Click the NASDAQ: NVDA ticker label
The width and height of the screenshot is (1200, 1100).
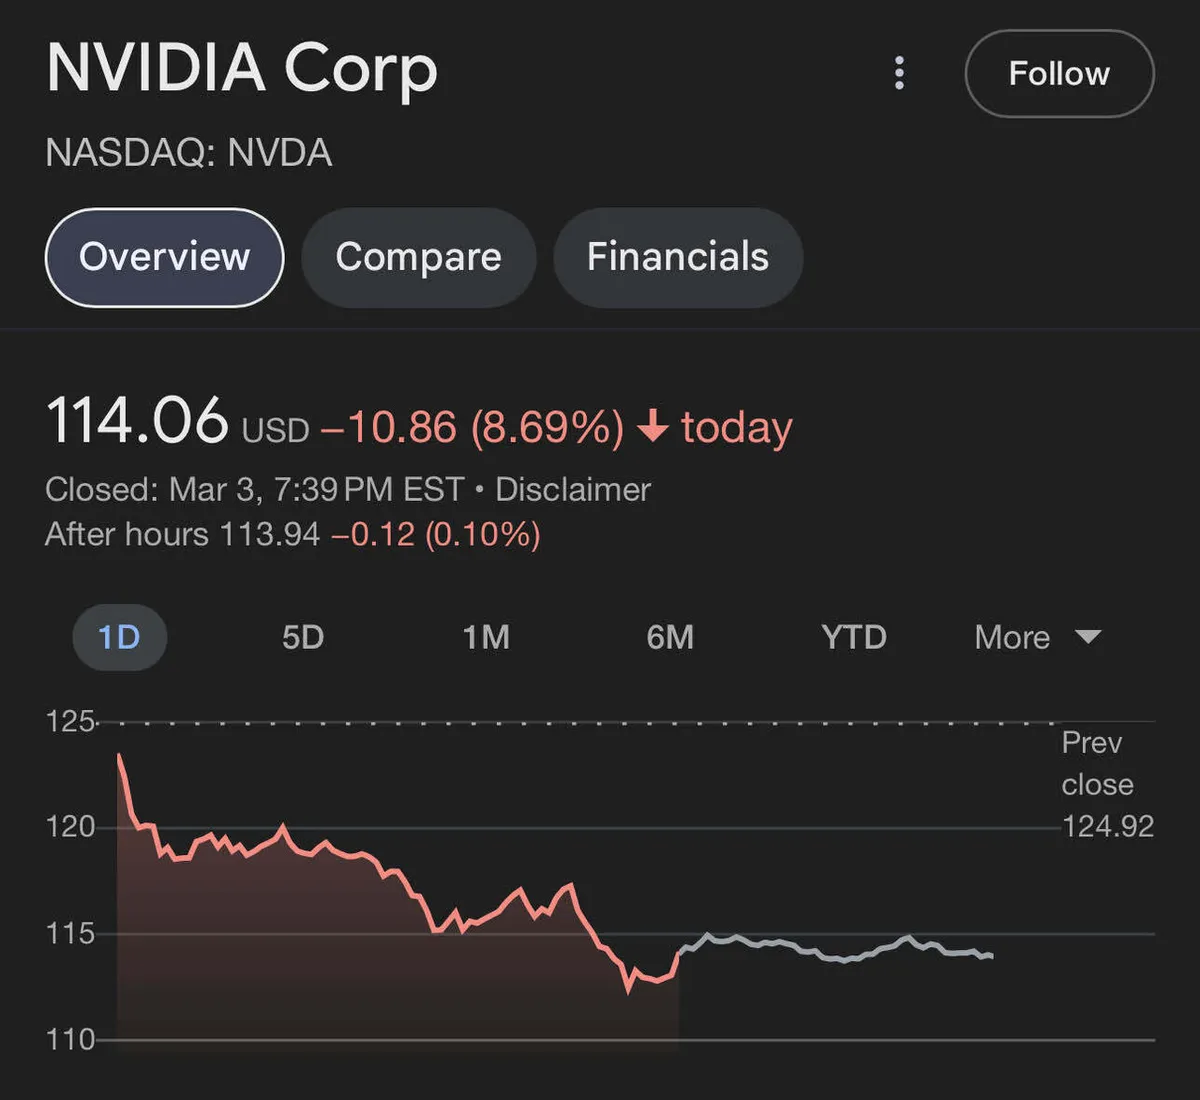[x=189, y=153]
